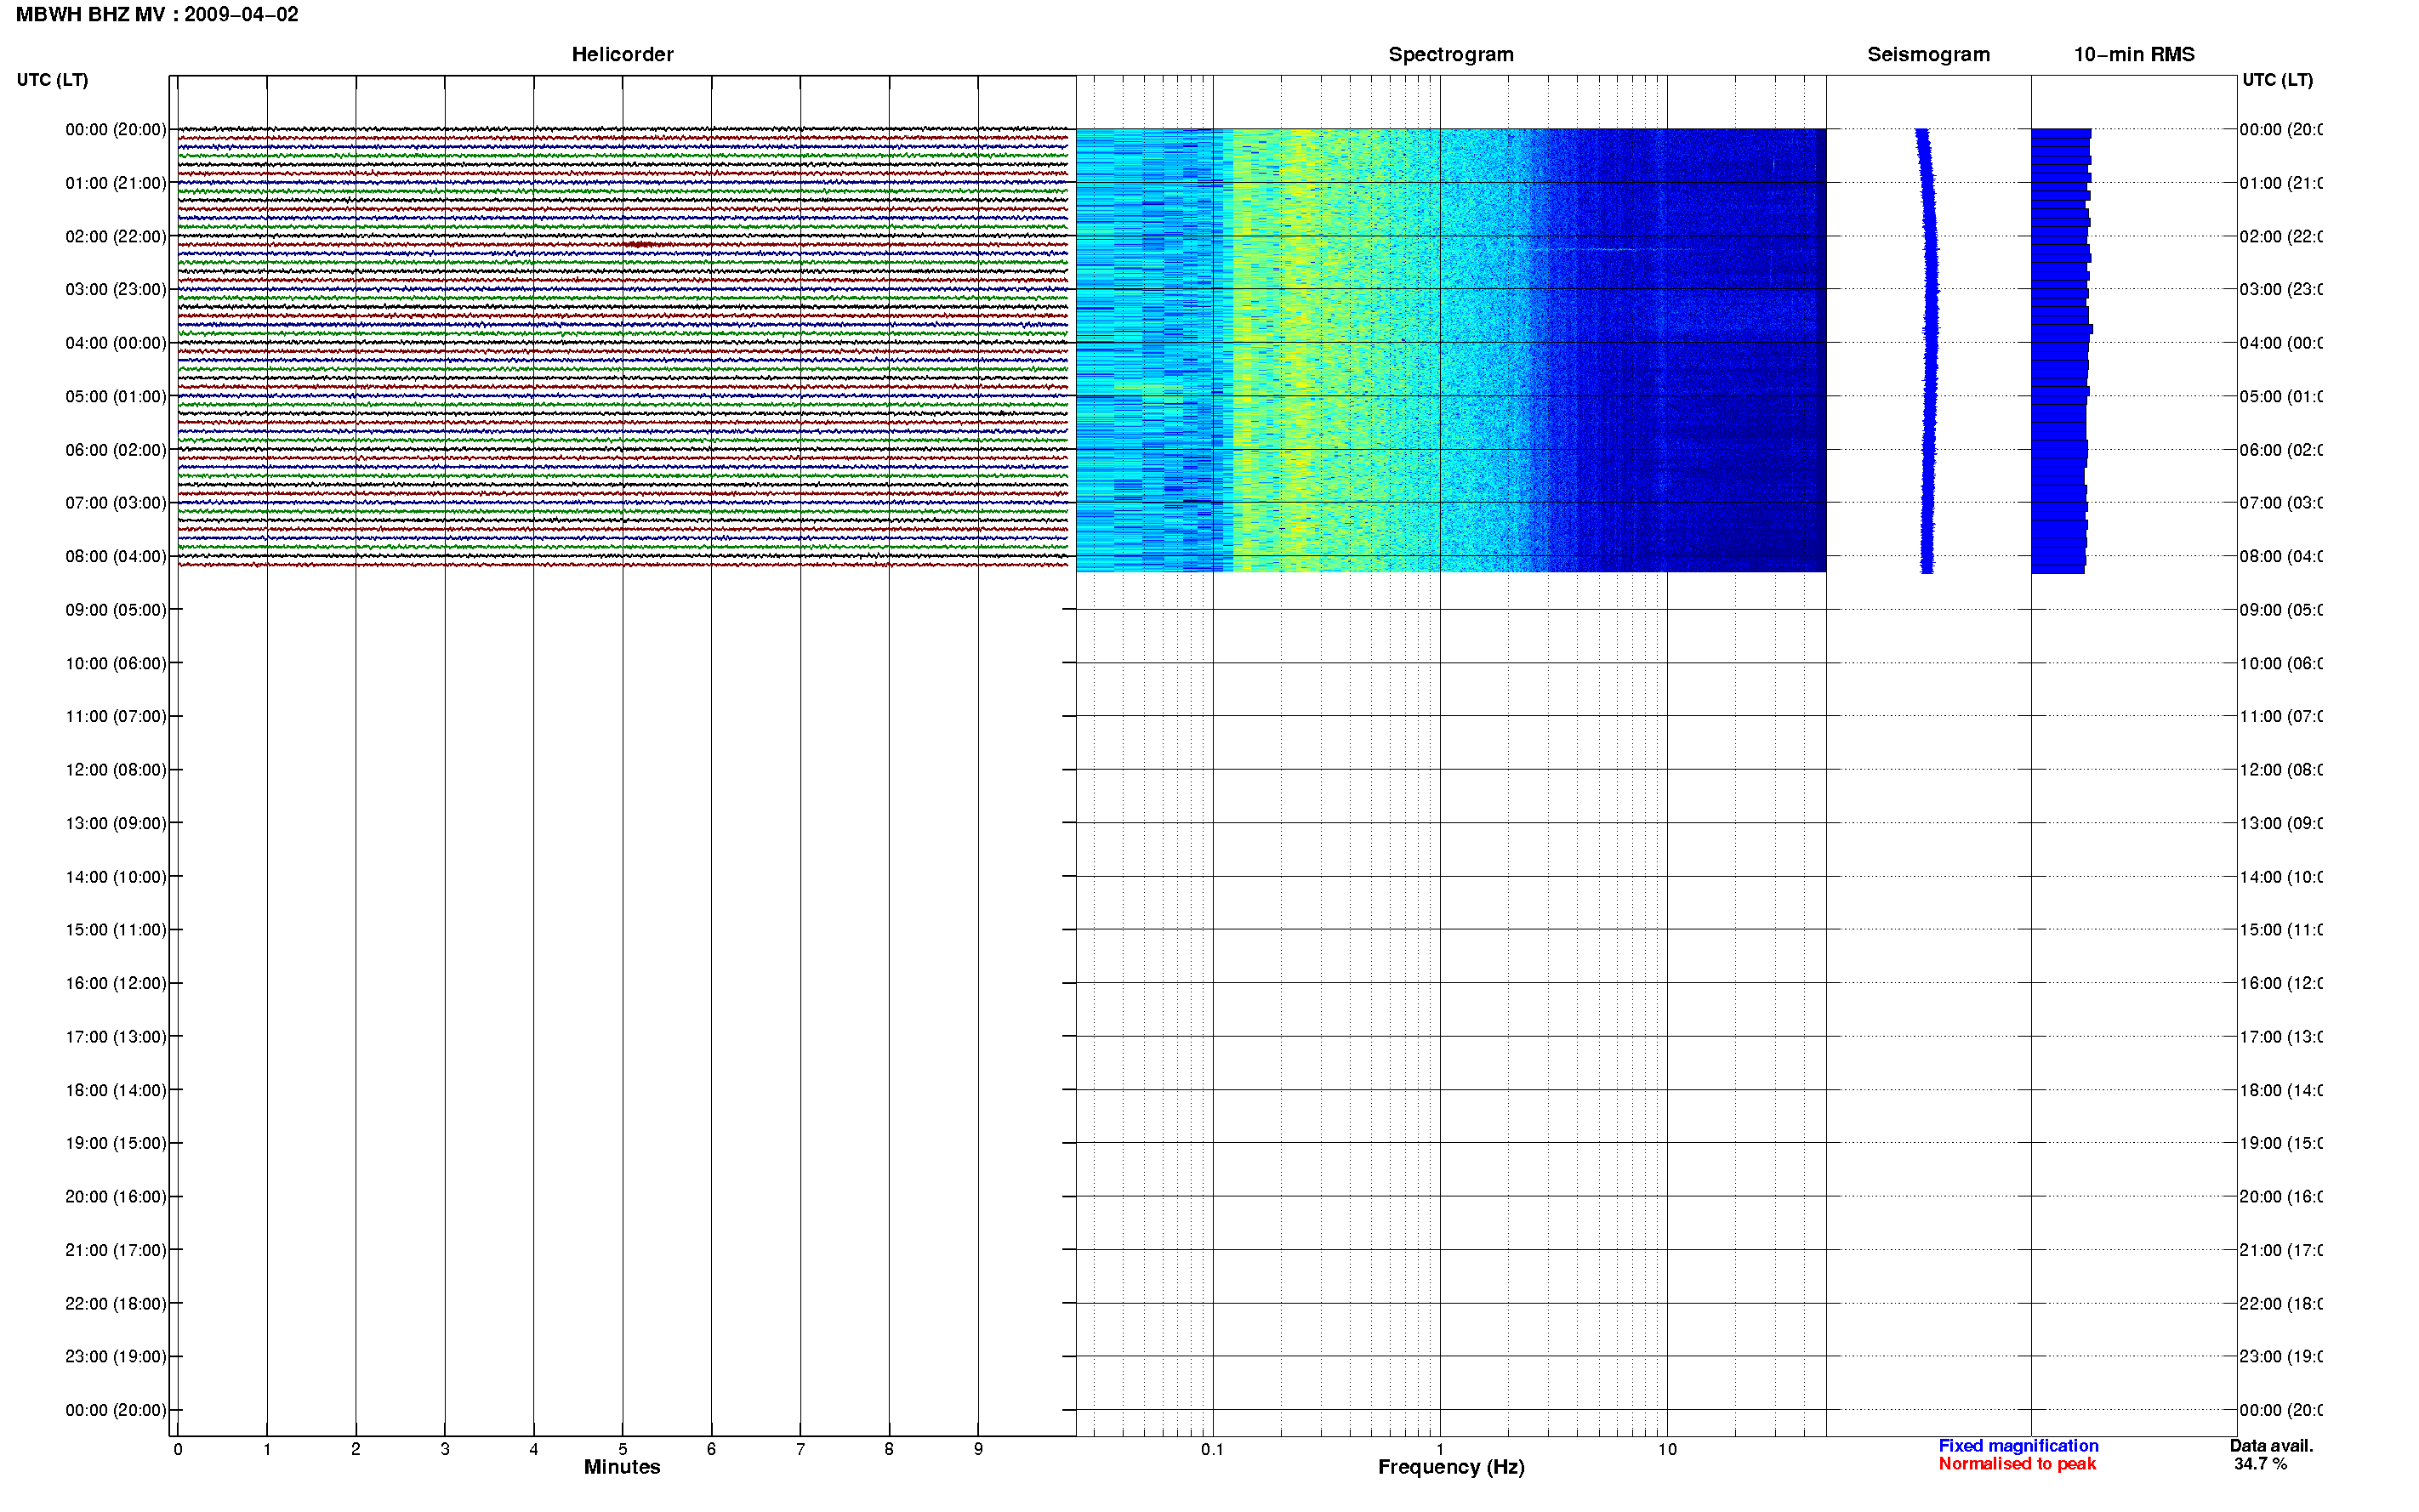Click the 10 Hz frequency tick label
The height and width of the screenshot is (1512, 2419).
[1667, 1450]
